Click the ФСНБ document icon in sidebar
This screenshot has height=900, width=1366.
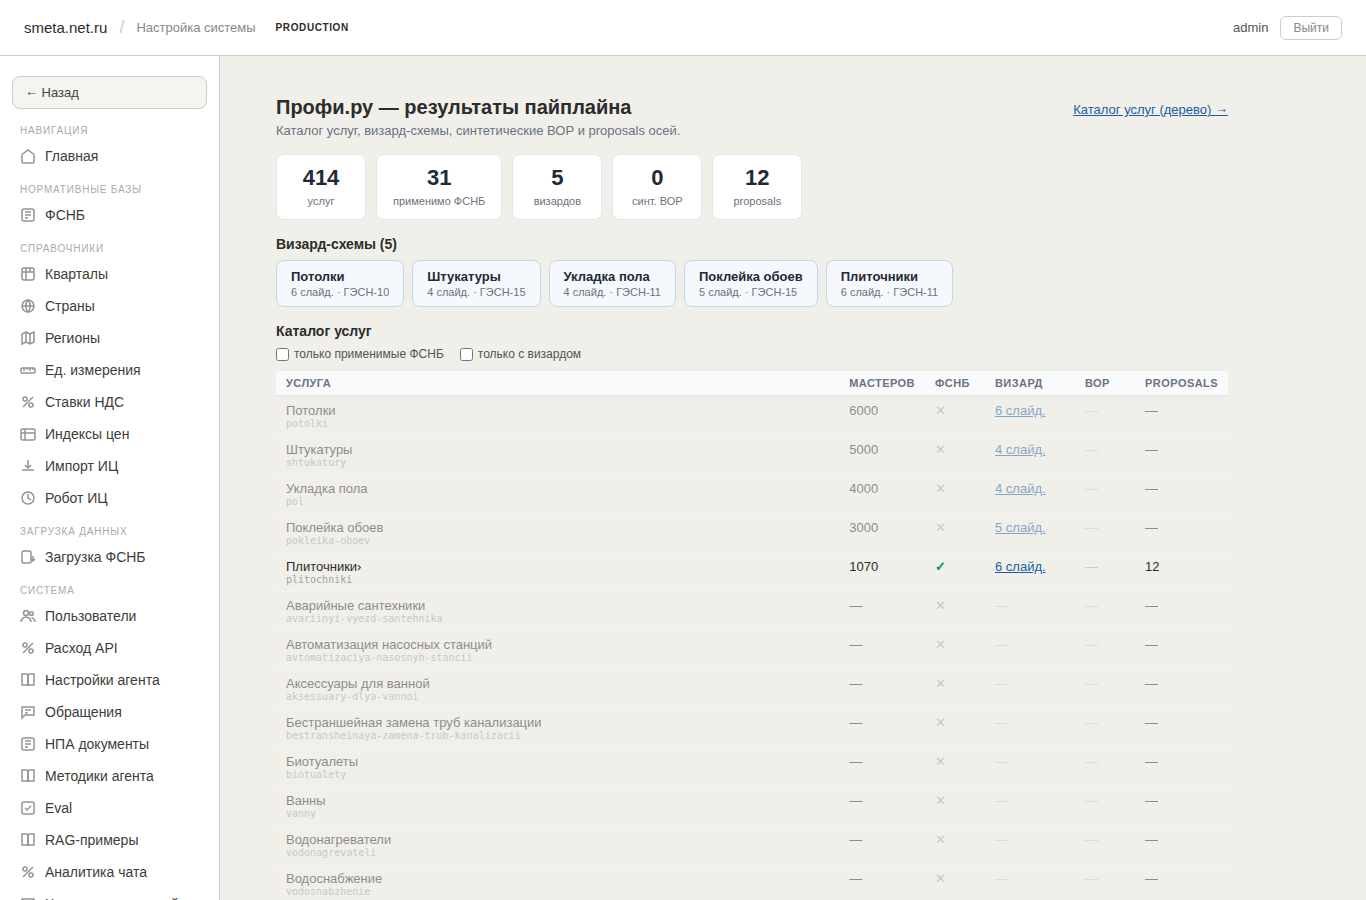(x=28, y=215)
